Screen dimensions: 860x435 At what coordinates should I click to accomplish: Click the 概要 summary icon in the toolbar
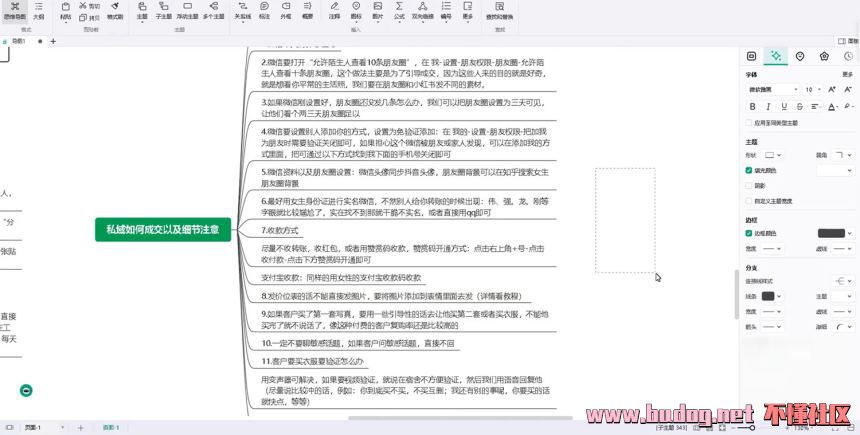pos(308,11)
